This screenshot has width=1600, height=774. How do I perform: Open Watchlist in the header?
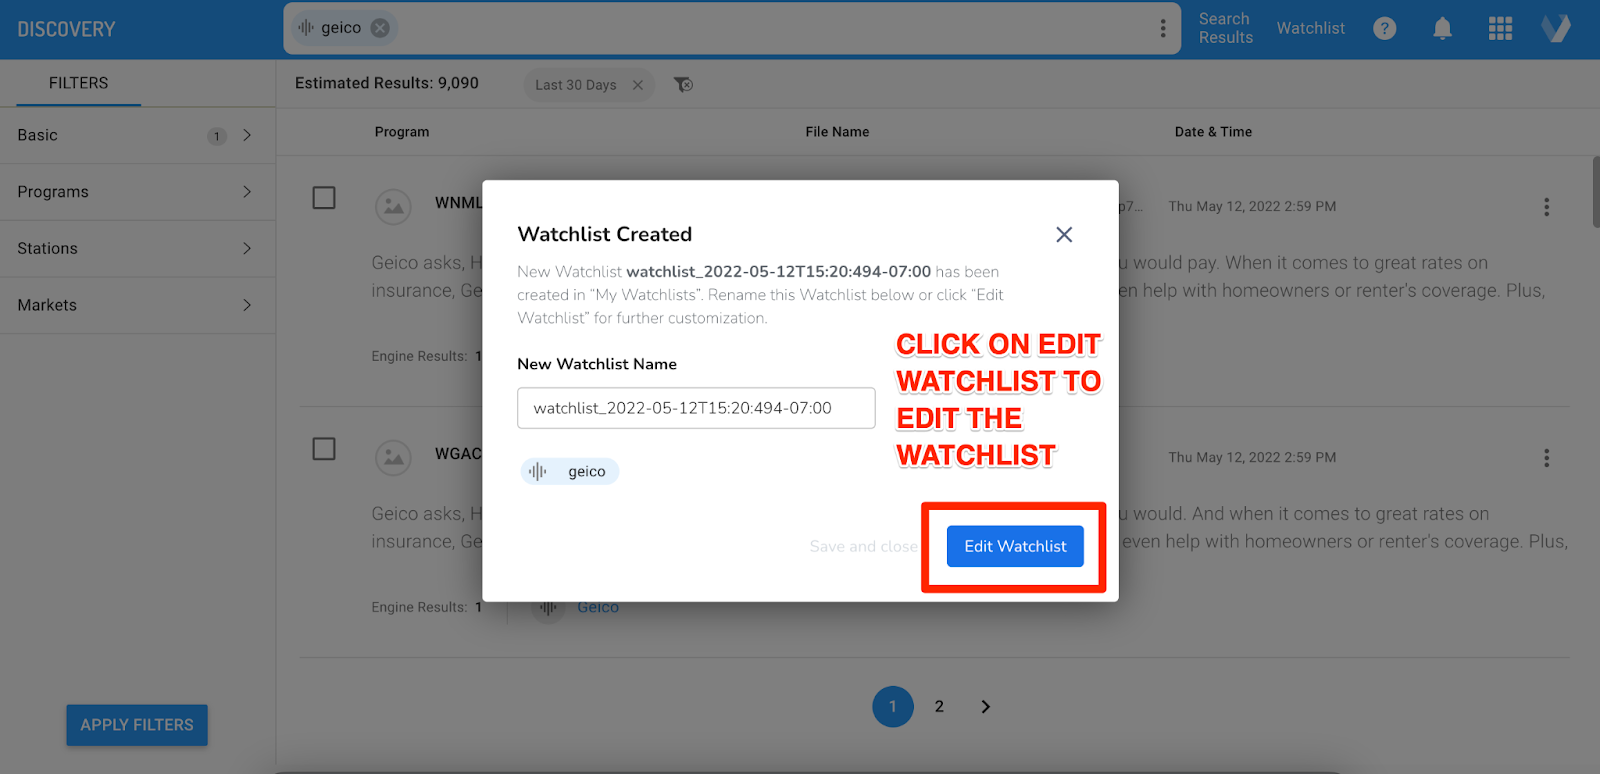pos(1310,28)
